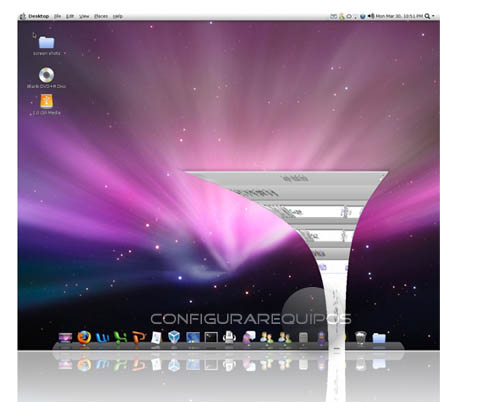Open the Help menu
This screenshot has height=402, width=500.
click(x=118, y=16)
